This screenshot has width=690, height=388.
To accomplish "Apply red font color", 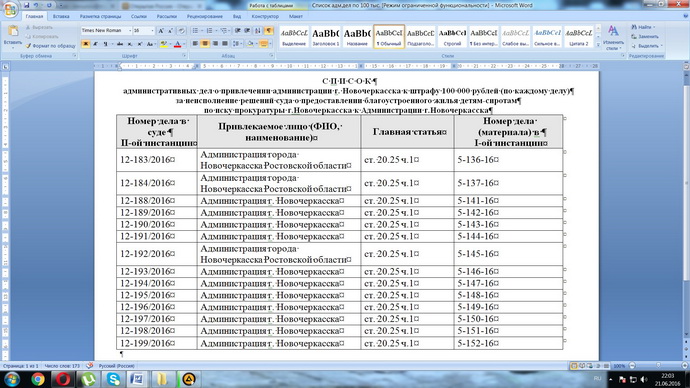I will point(177,44).
